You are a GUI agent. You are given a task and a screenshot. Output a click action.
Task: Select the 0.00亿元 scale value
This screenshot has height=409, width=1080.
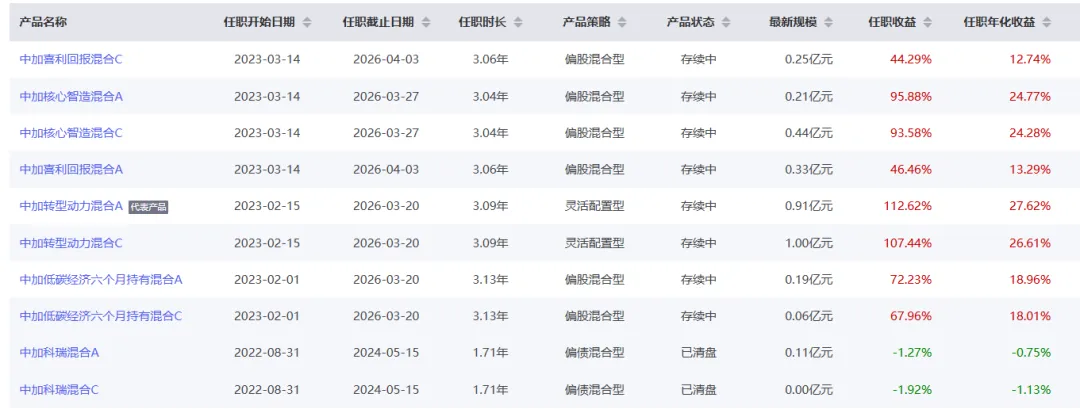click(809, 389)
